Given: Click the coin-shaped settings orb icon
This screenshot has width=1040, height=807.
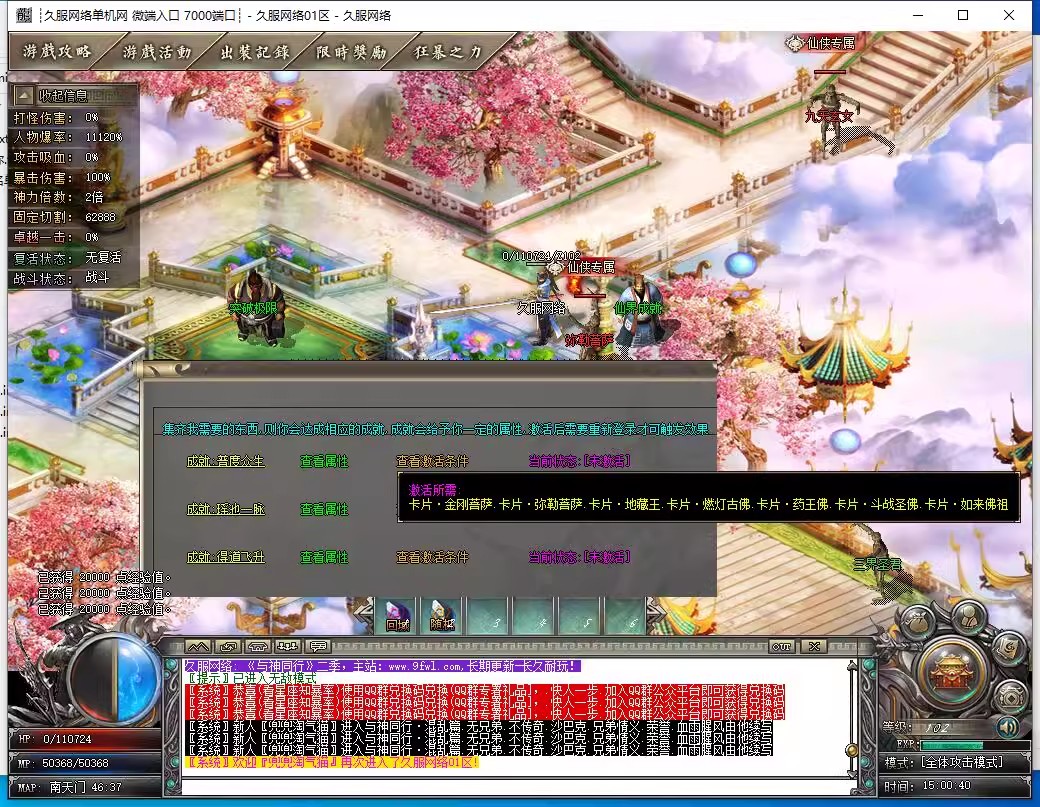Looking at the screenshot, I should [x=1011, y=698].
